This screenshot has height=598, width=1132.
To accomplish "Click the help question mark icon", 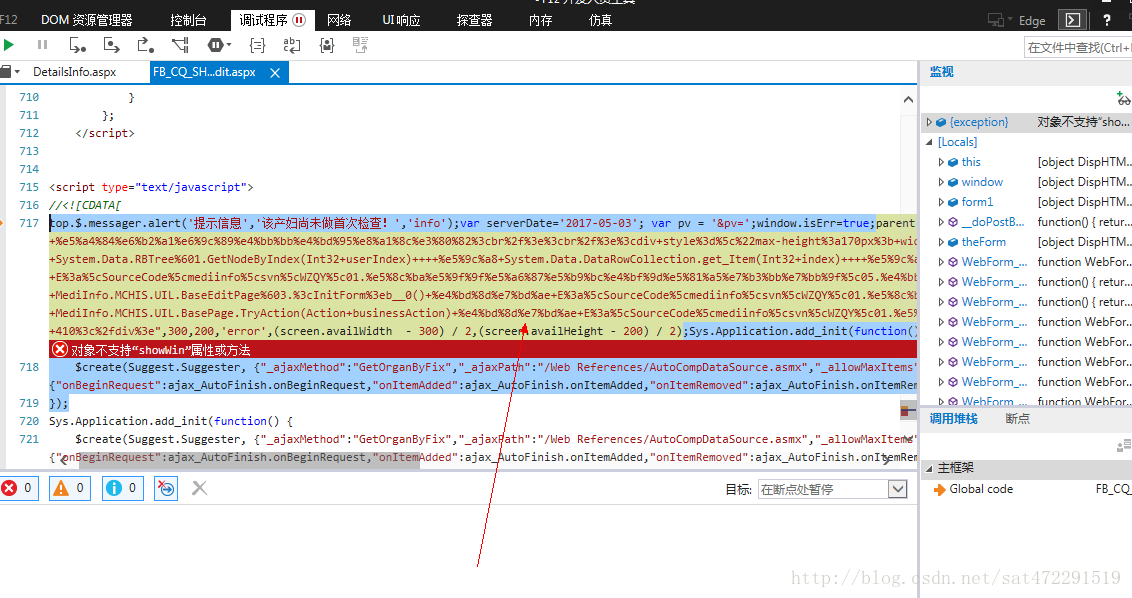I will coord(1107,20).
